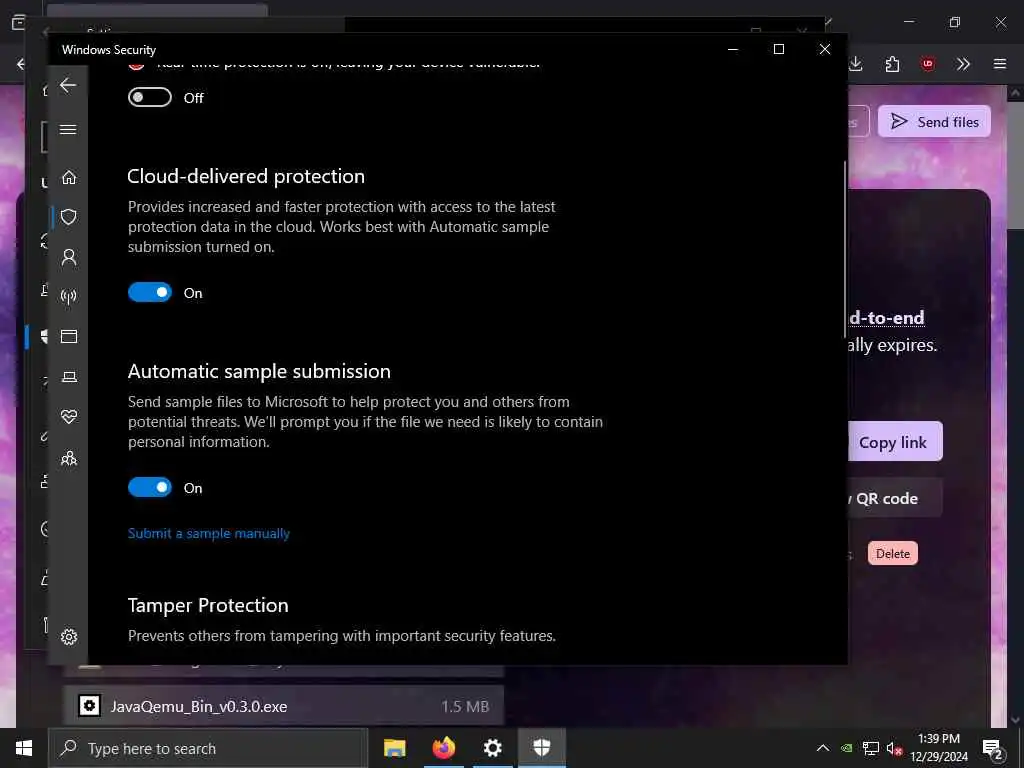The image size is (1024, 768).
Task: Turn off Cloud-delivered protection toggle
Action: pos(150,292)
